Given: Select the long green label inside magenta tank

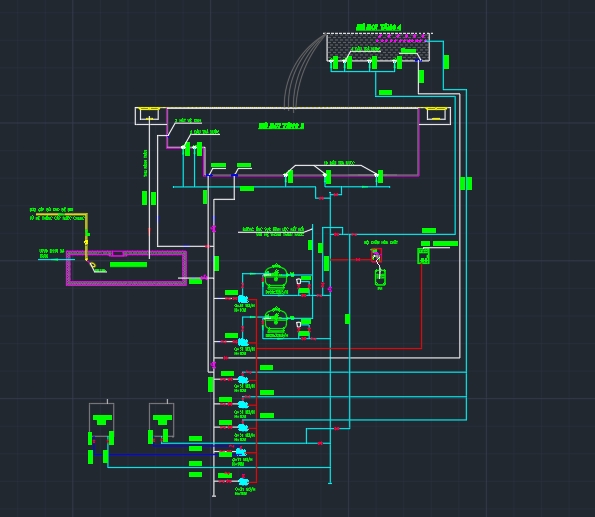Looking at the screenshot, I should click(x=128, y=265).
